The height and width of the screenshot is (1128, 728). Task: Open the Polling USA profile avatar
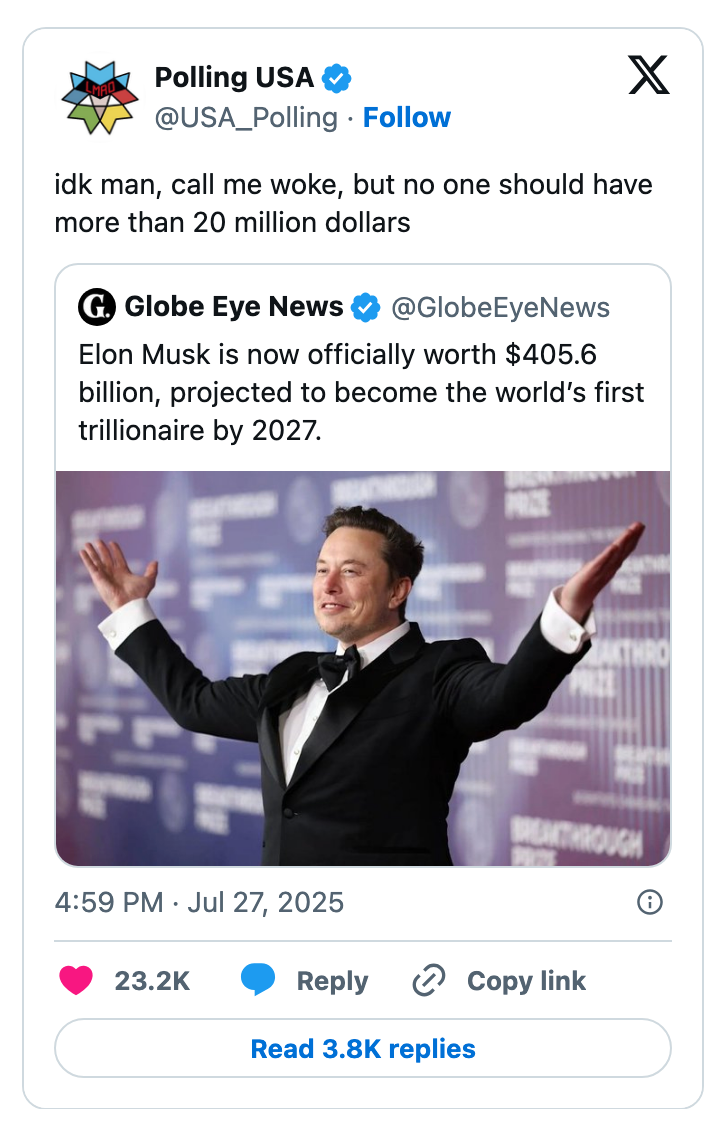(97, 97)
